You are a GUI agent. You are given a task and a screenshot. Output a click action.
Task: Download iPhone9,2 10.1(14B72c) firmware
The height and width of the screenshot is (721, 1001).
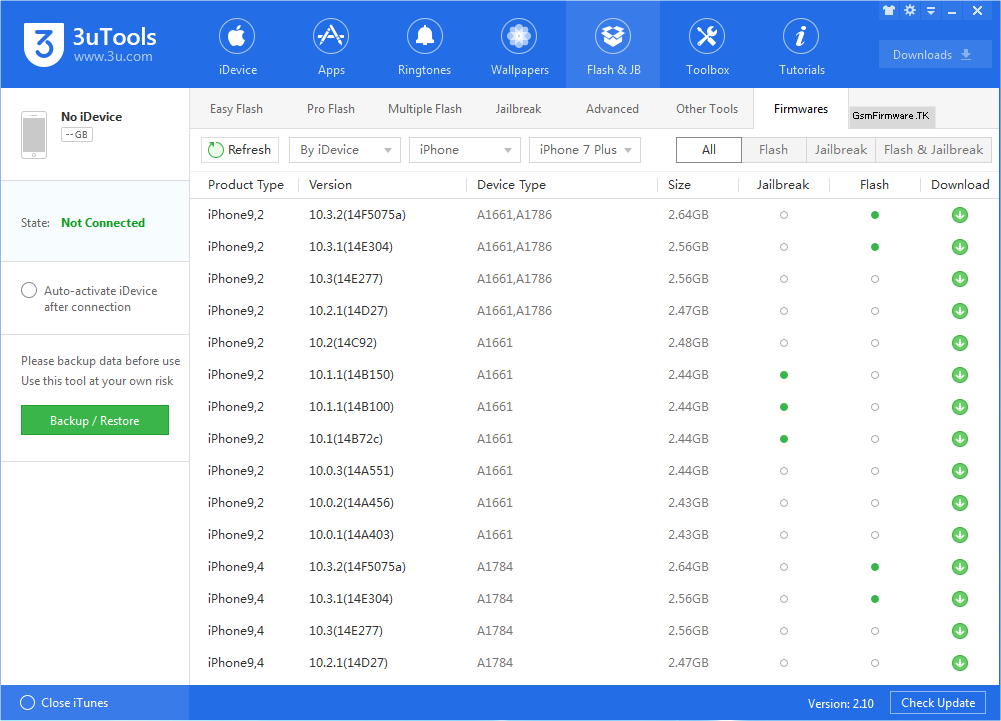pyautogui.click(x=960, y=439)
